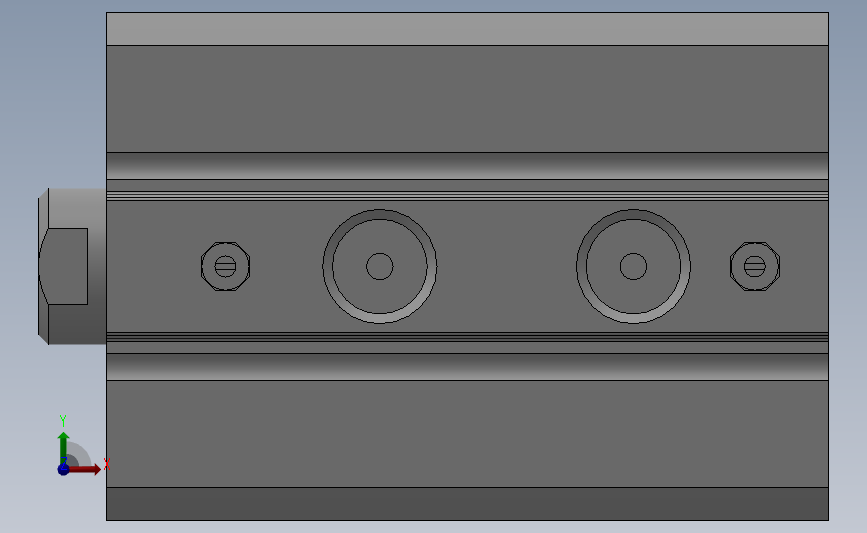Click the face area between the two circular ports
867x533 pixels.
pos(506,266)
